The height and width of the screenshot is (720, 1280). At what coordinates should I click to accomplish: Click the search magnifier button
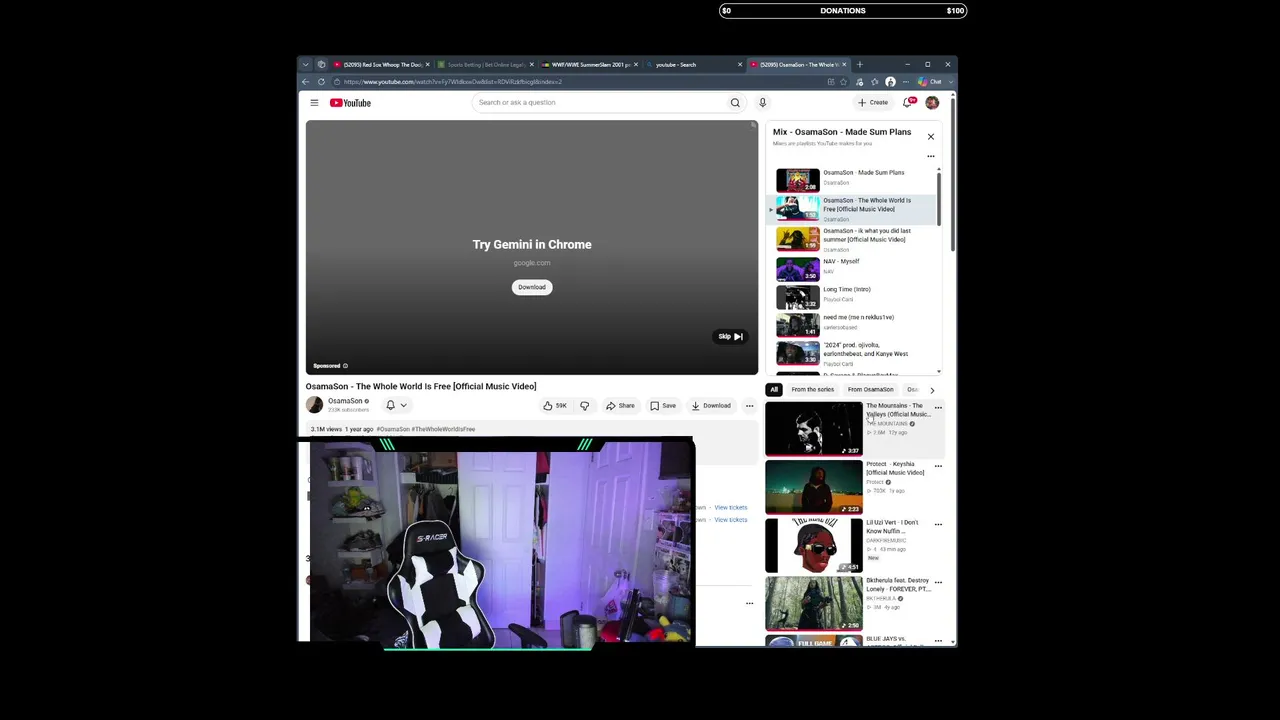click(x=735, y=103)
